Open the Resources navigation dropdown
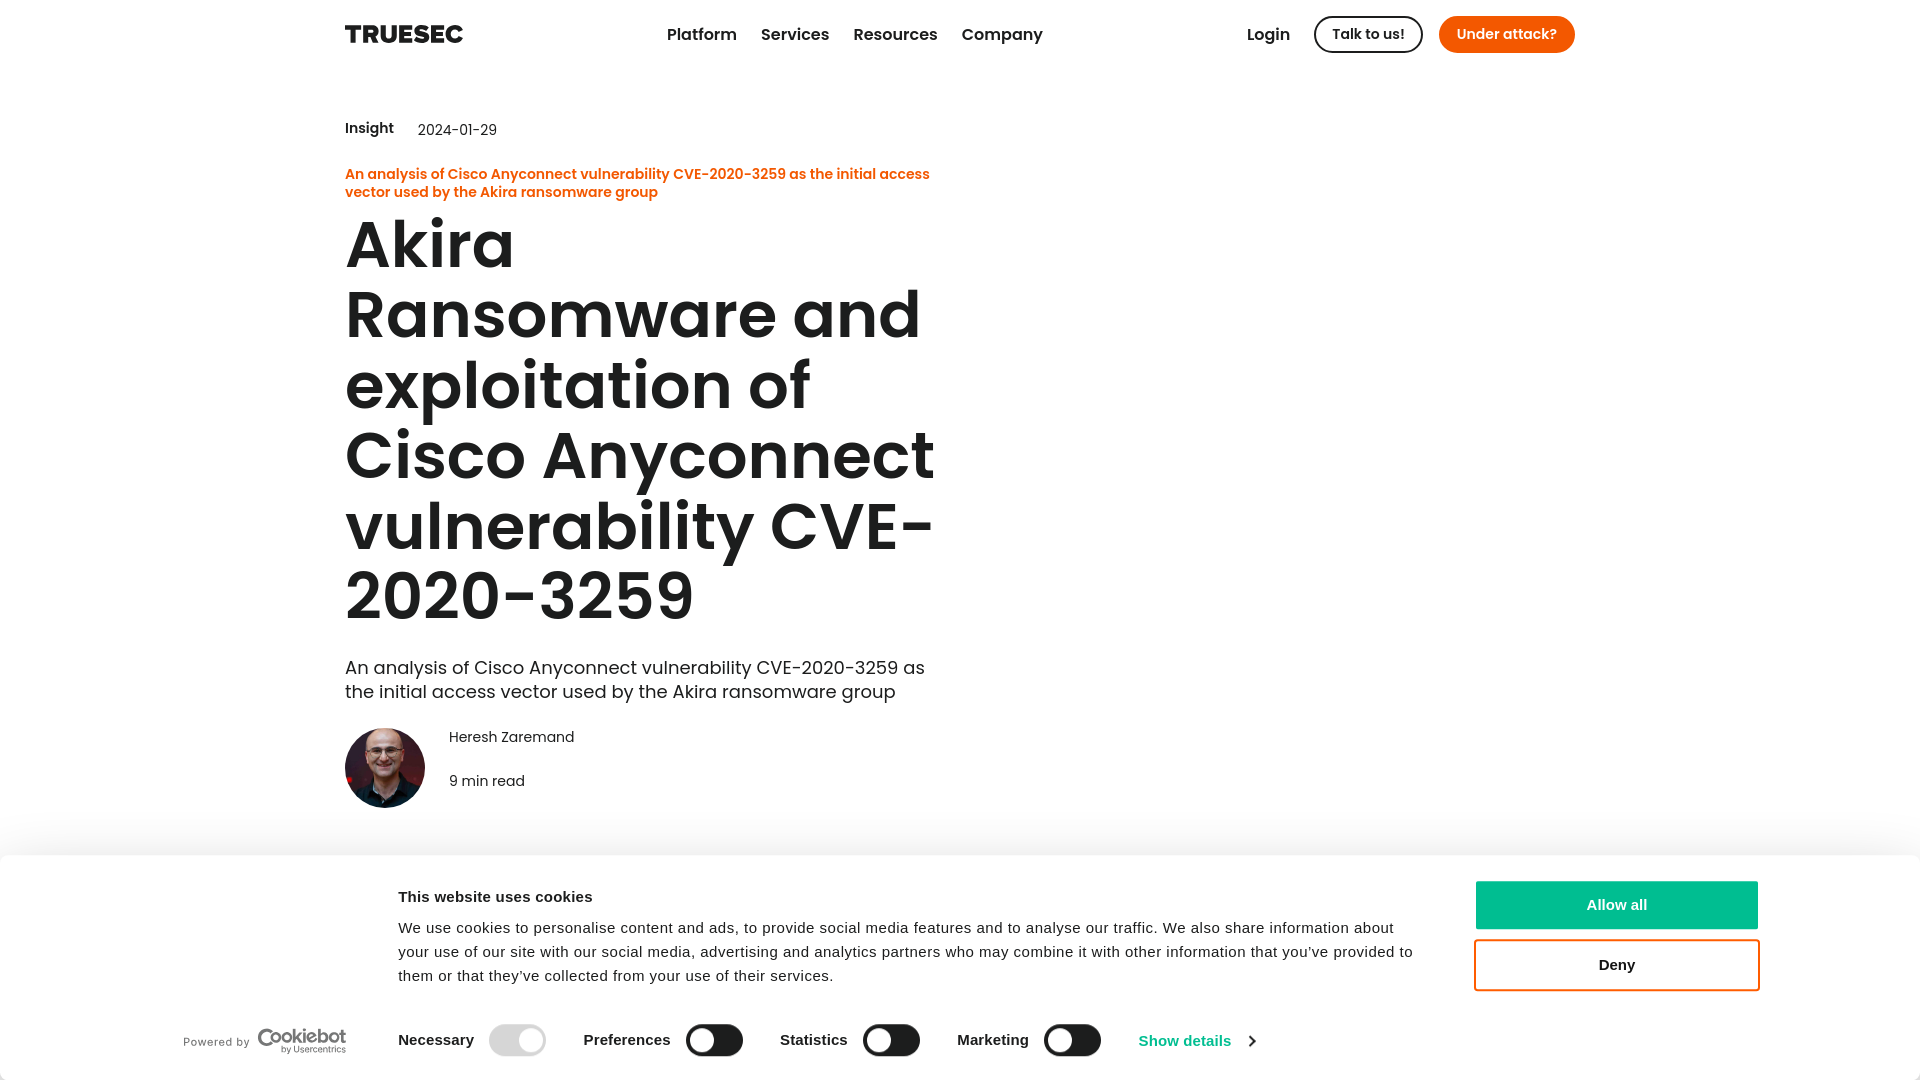1920x1080 pixels. [x=894, y=34]
